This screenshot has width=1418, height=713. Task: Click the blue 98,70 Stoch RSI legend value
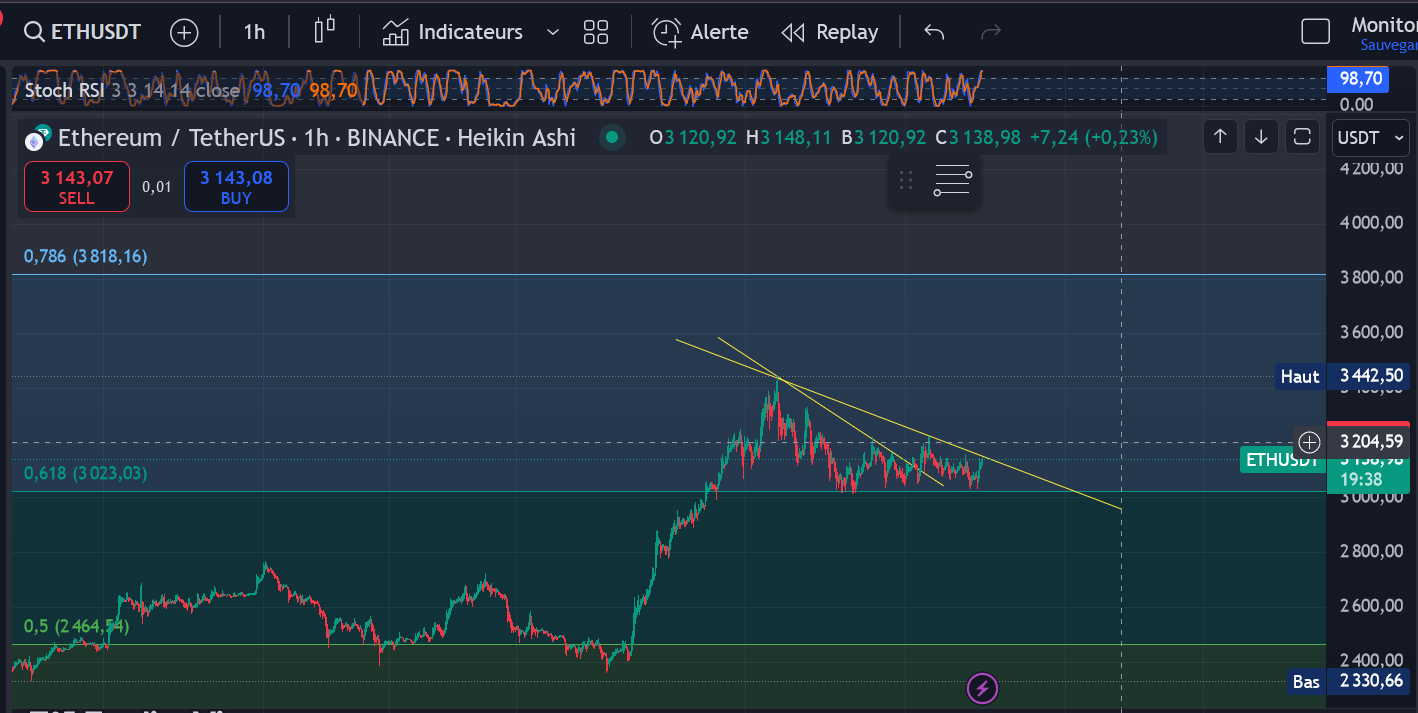tap(276, 90)
